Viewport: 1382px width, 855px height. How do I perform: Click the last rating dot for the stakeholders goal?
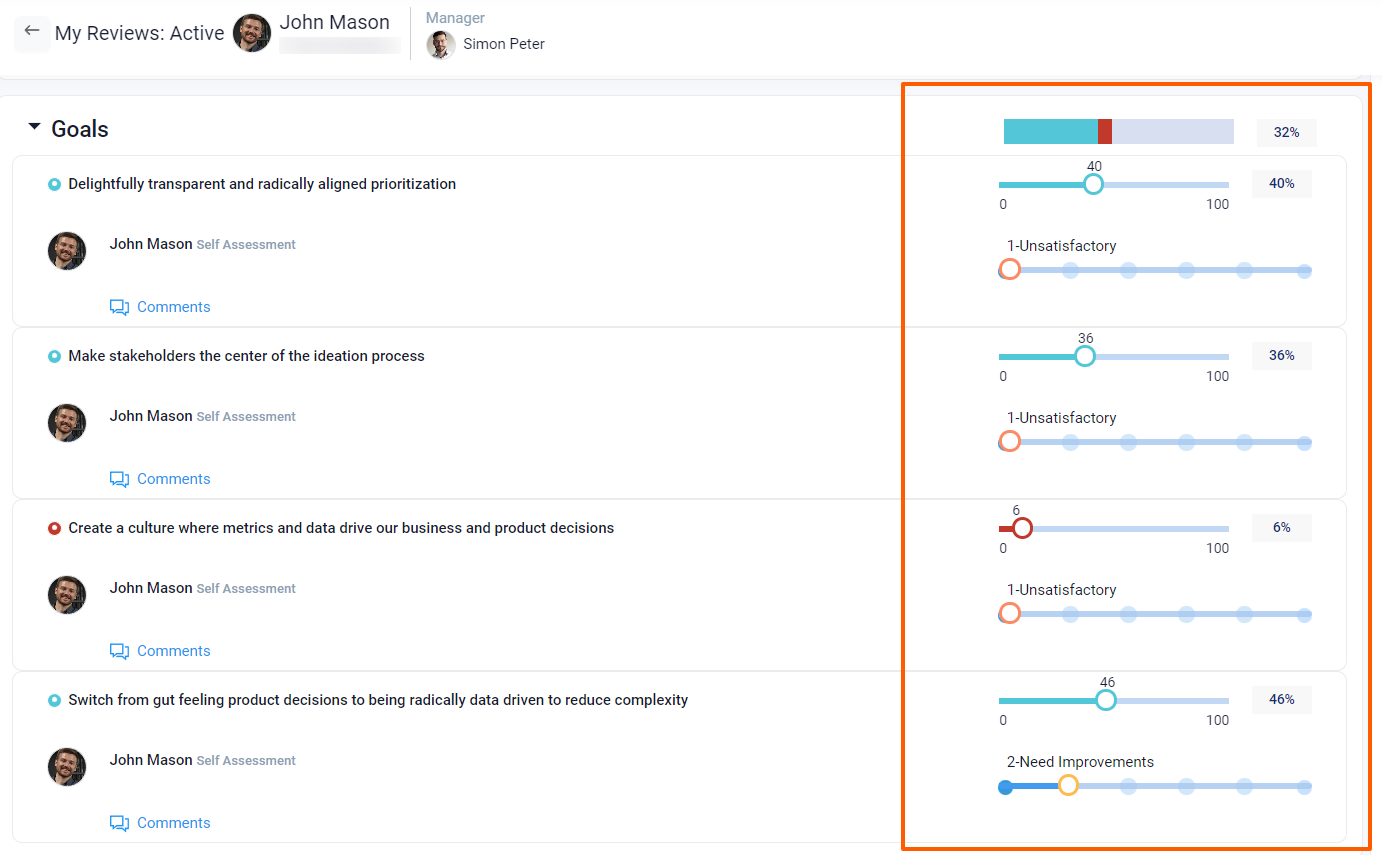point(1304,442)
